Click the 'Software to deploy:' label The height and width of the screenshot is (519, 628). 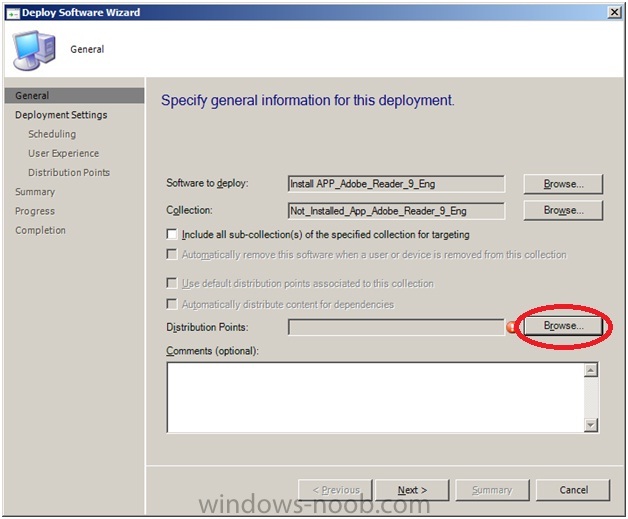coord(207,183)
